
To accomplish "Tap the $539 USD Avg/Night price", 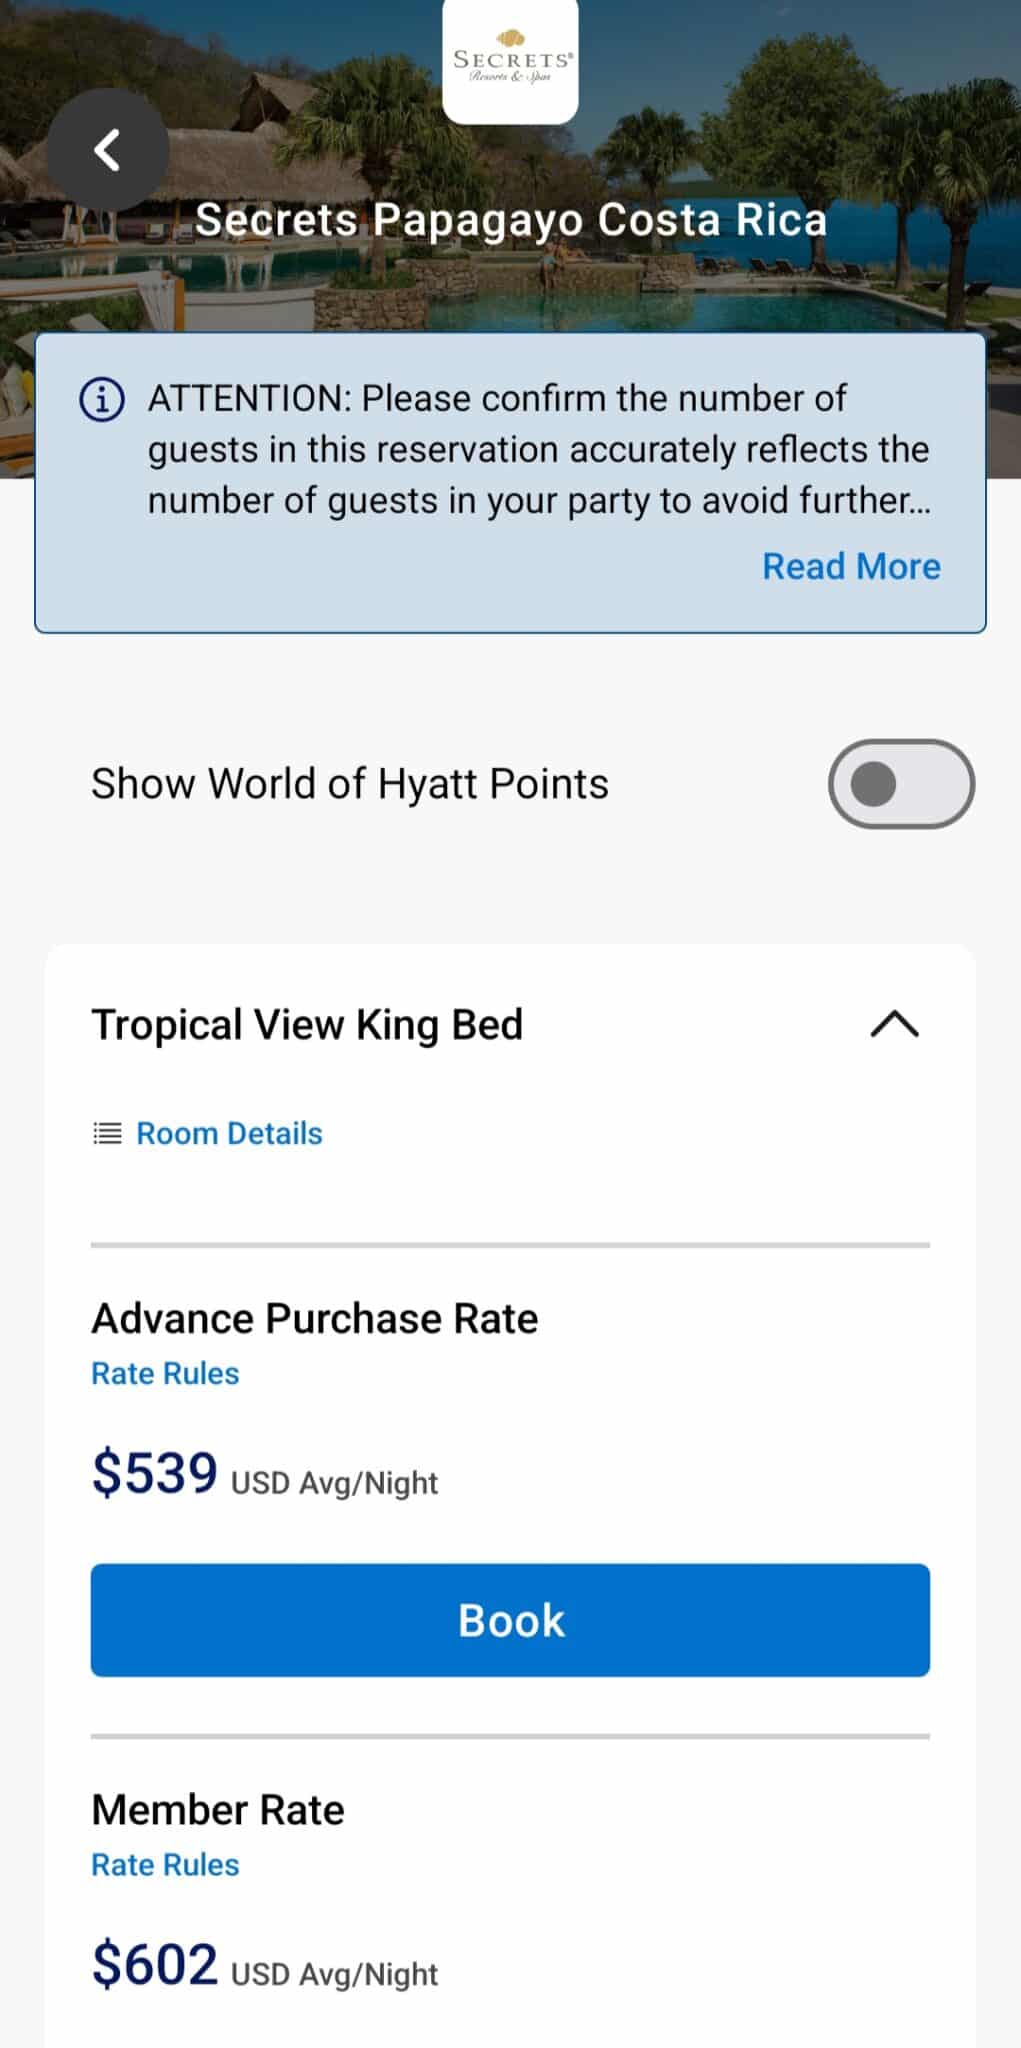I will point(265,1475).
